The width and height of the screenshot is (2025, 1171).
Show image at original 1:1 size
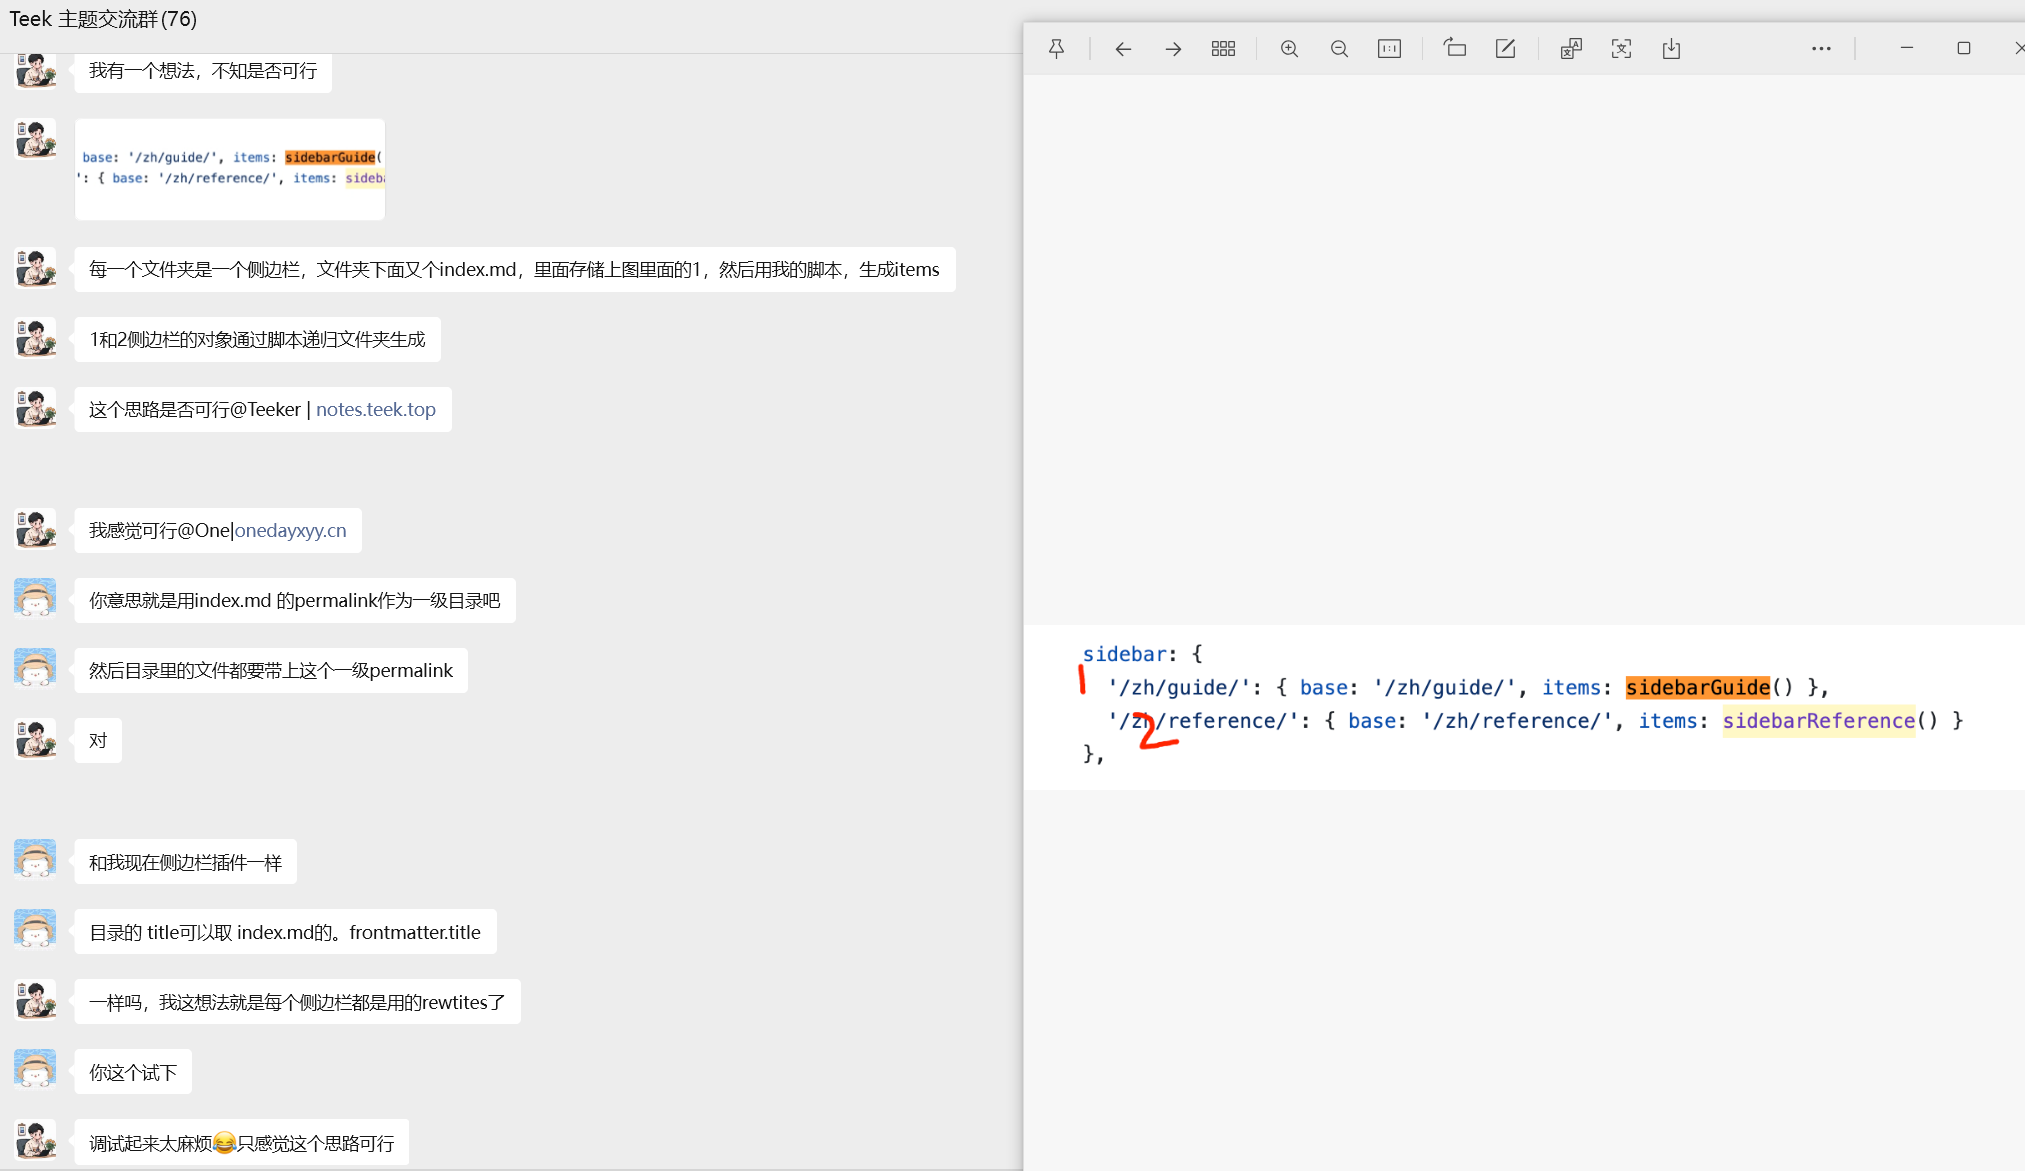pos(1389,49)
